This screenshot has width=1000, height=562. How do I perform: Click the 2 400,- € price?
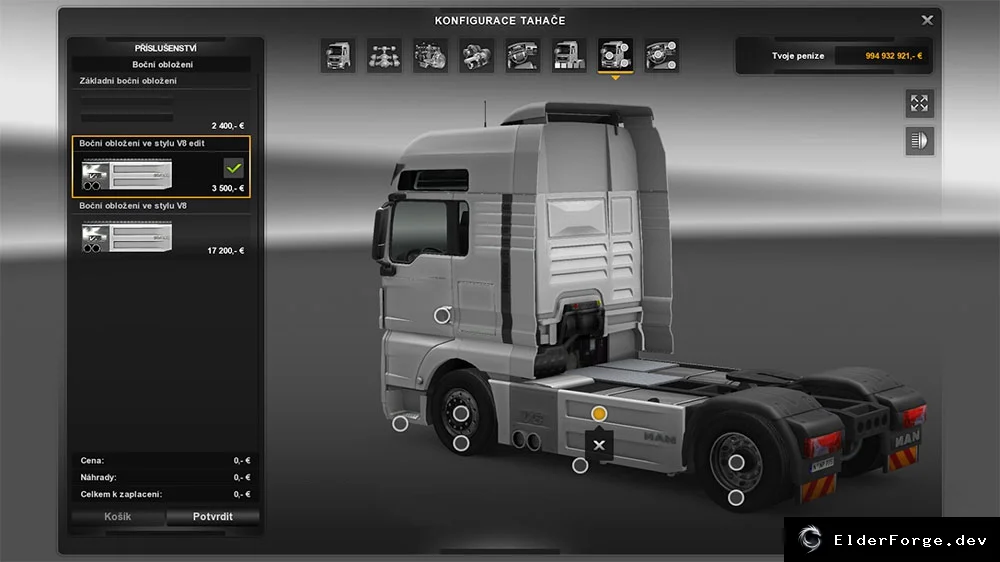tap(228, 126)
